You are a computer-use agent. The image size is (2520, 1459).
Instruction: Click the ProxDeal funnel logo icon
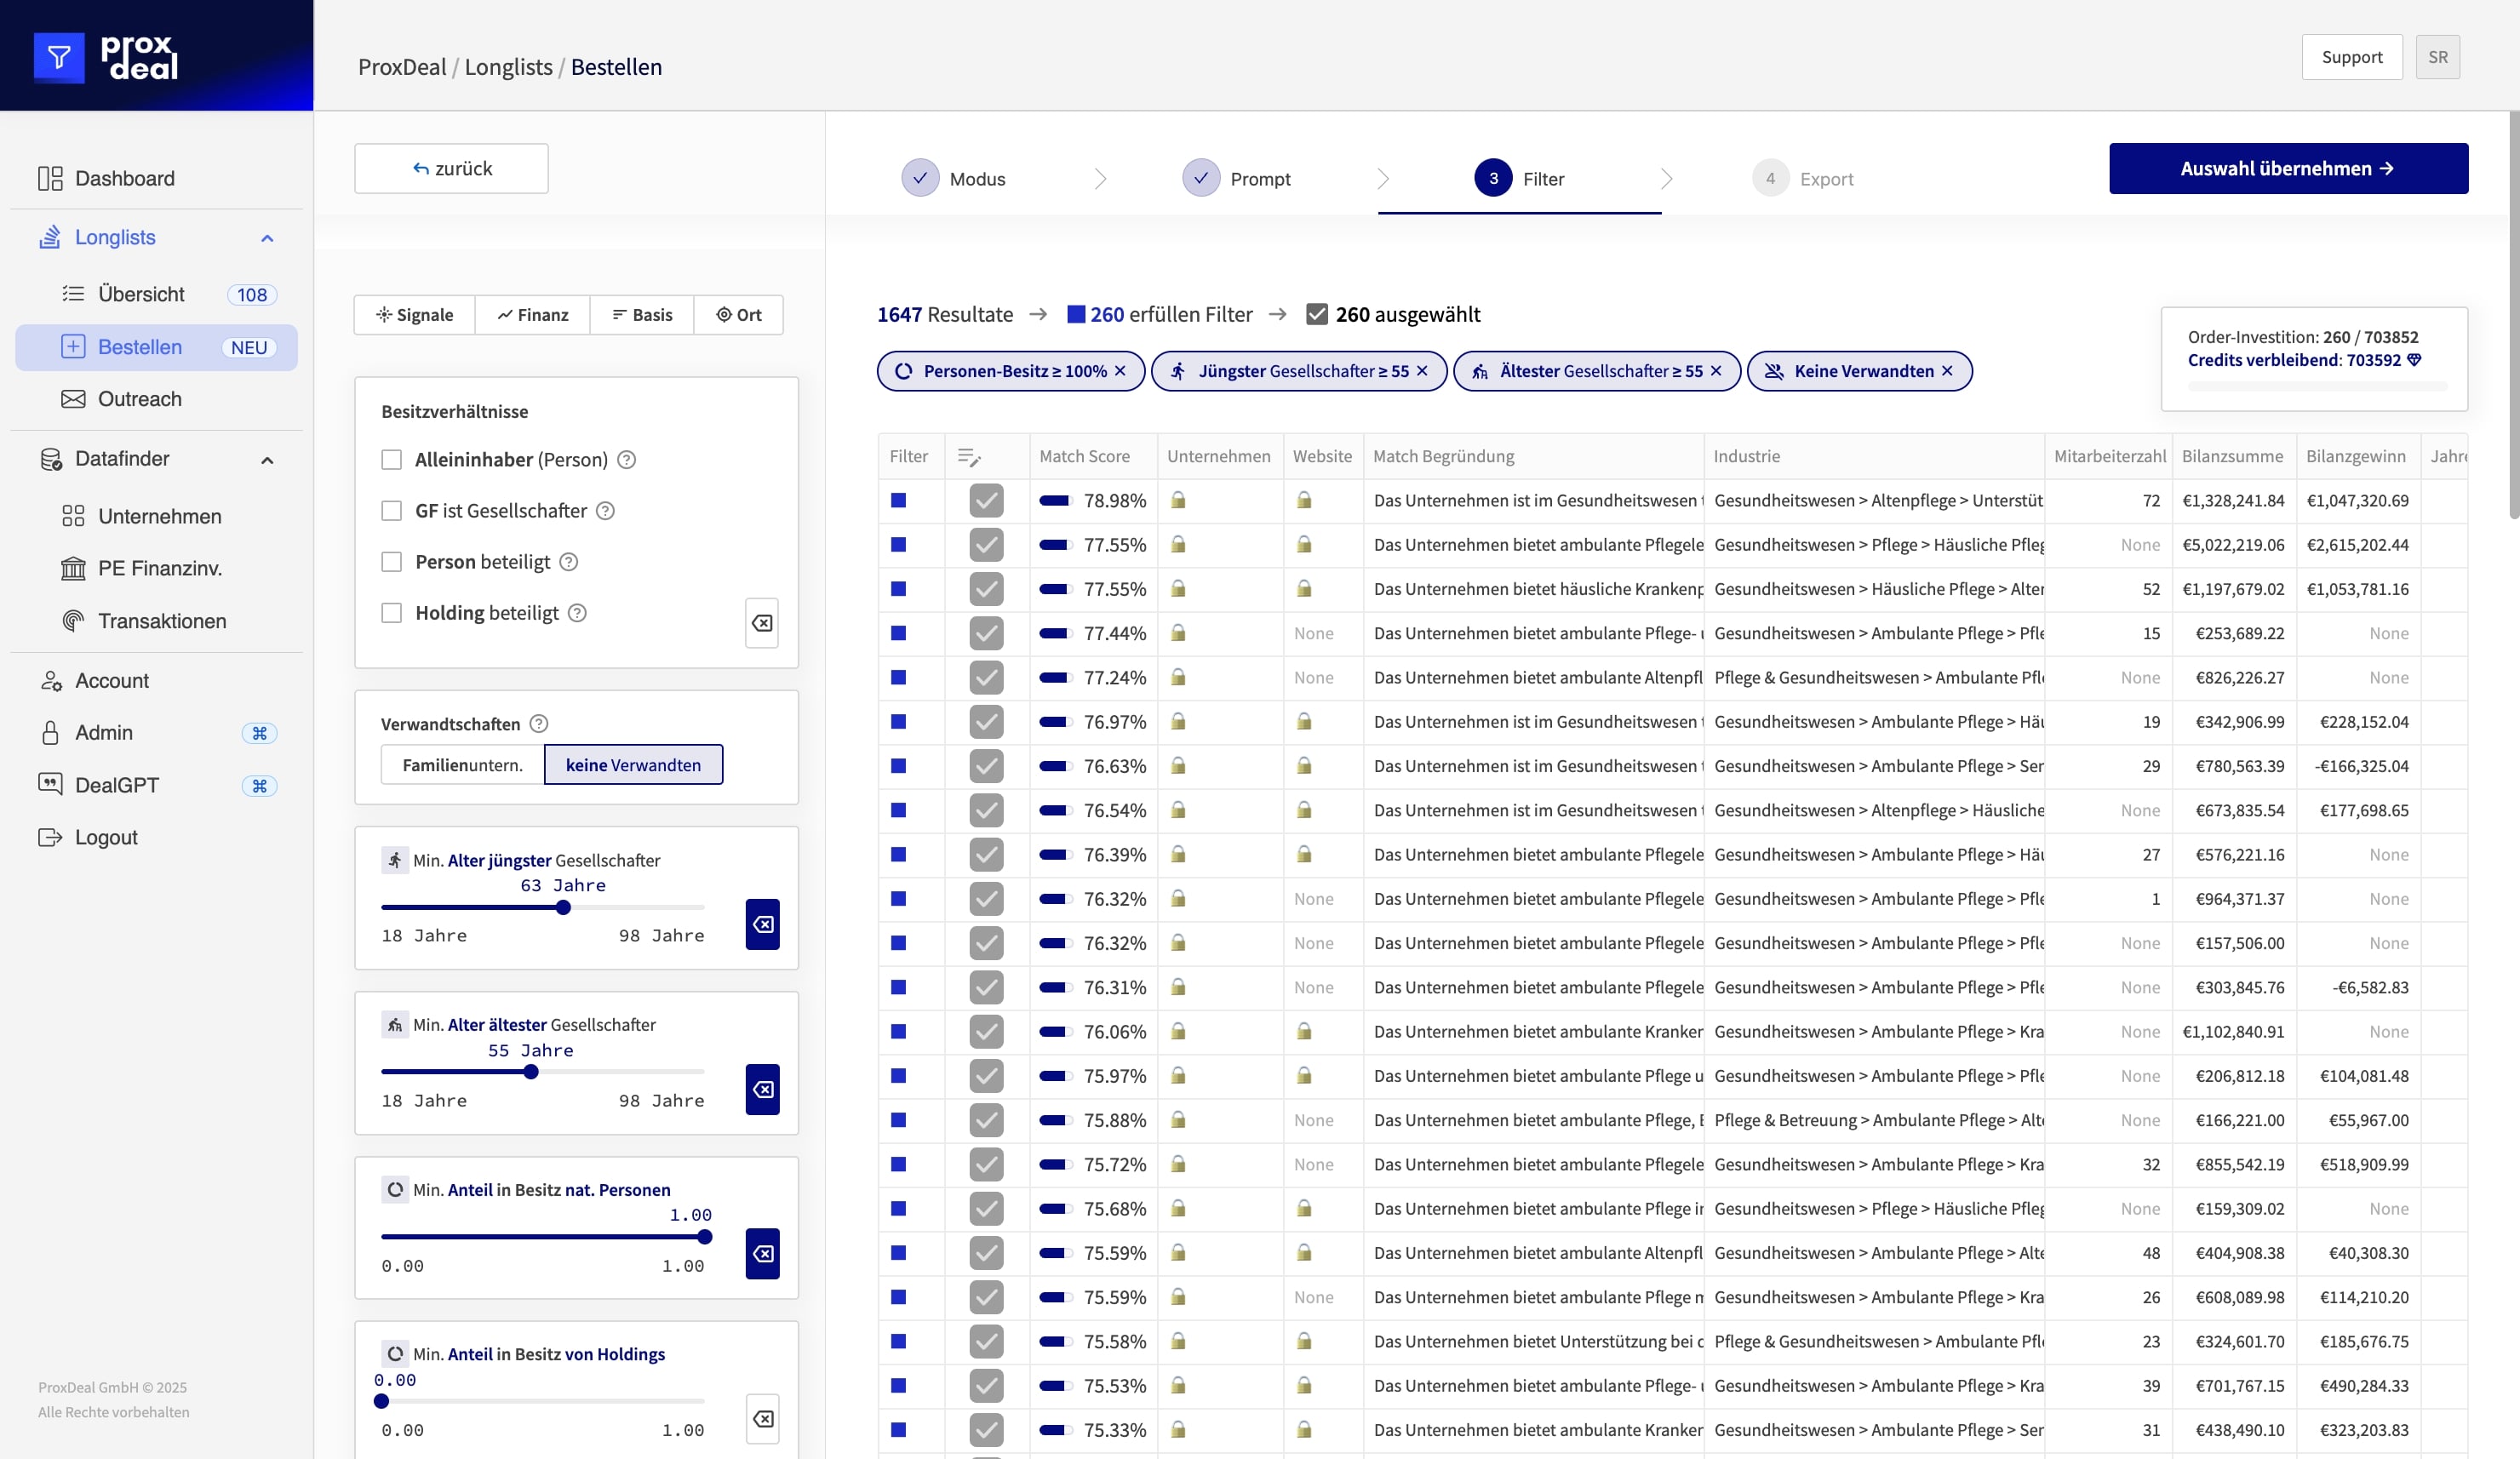59,57
